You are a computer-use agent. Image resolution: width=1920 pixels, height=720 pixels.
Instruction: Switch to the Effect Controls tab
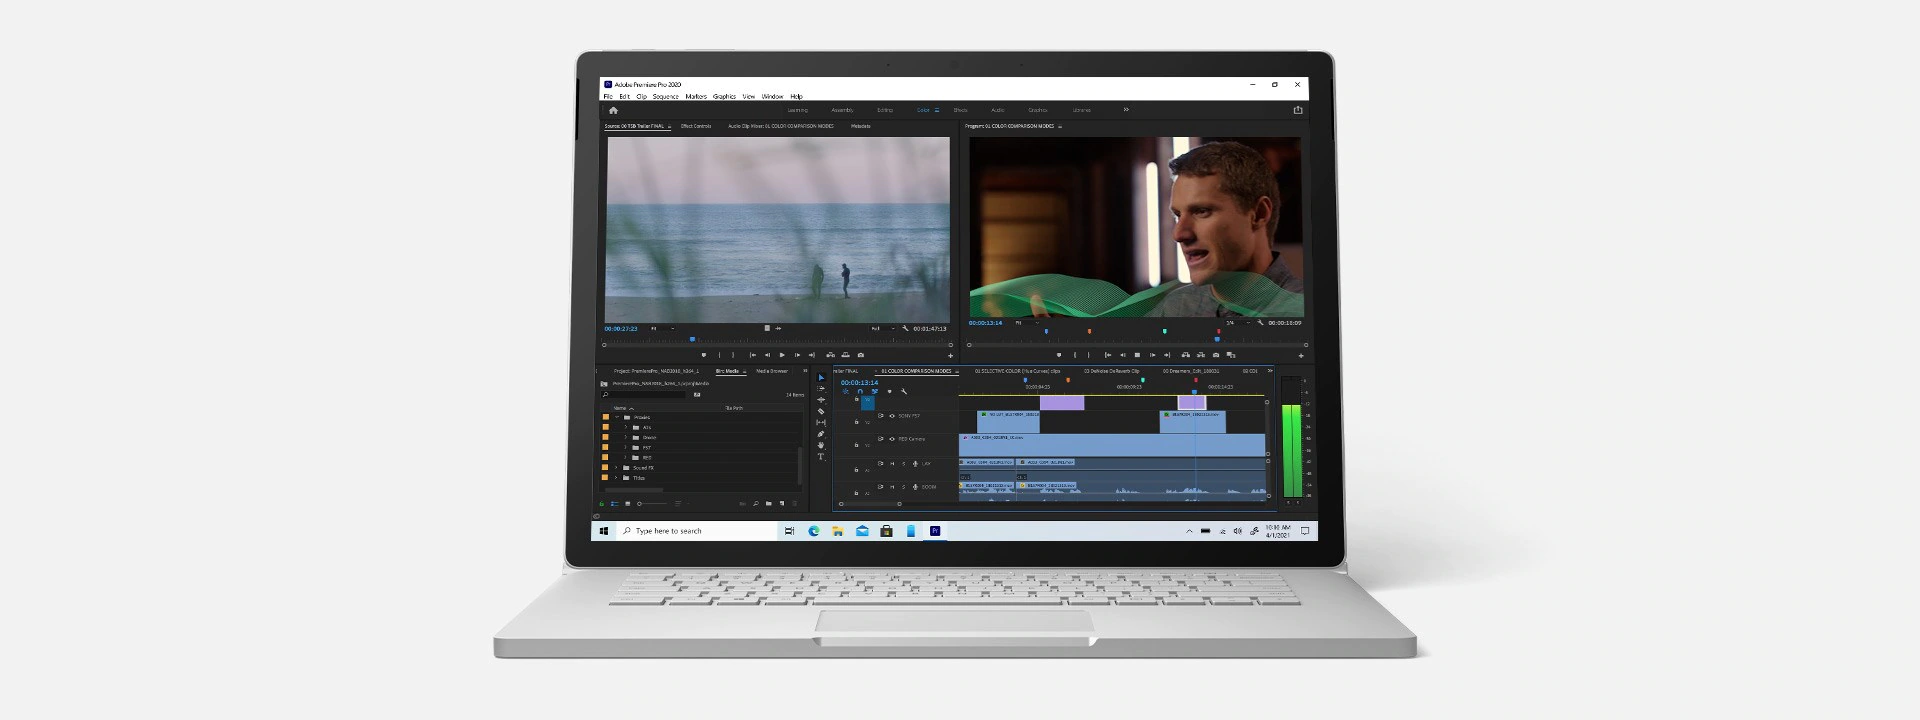(696, 126)
